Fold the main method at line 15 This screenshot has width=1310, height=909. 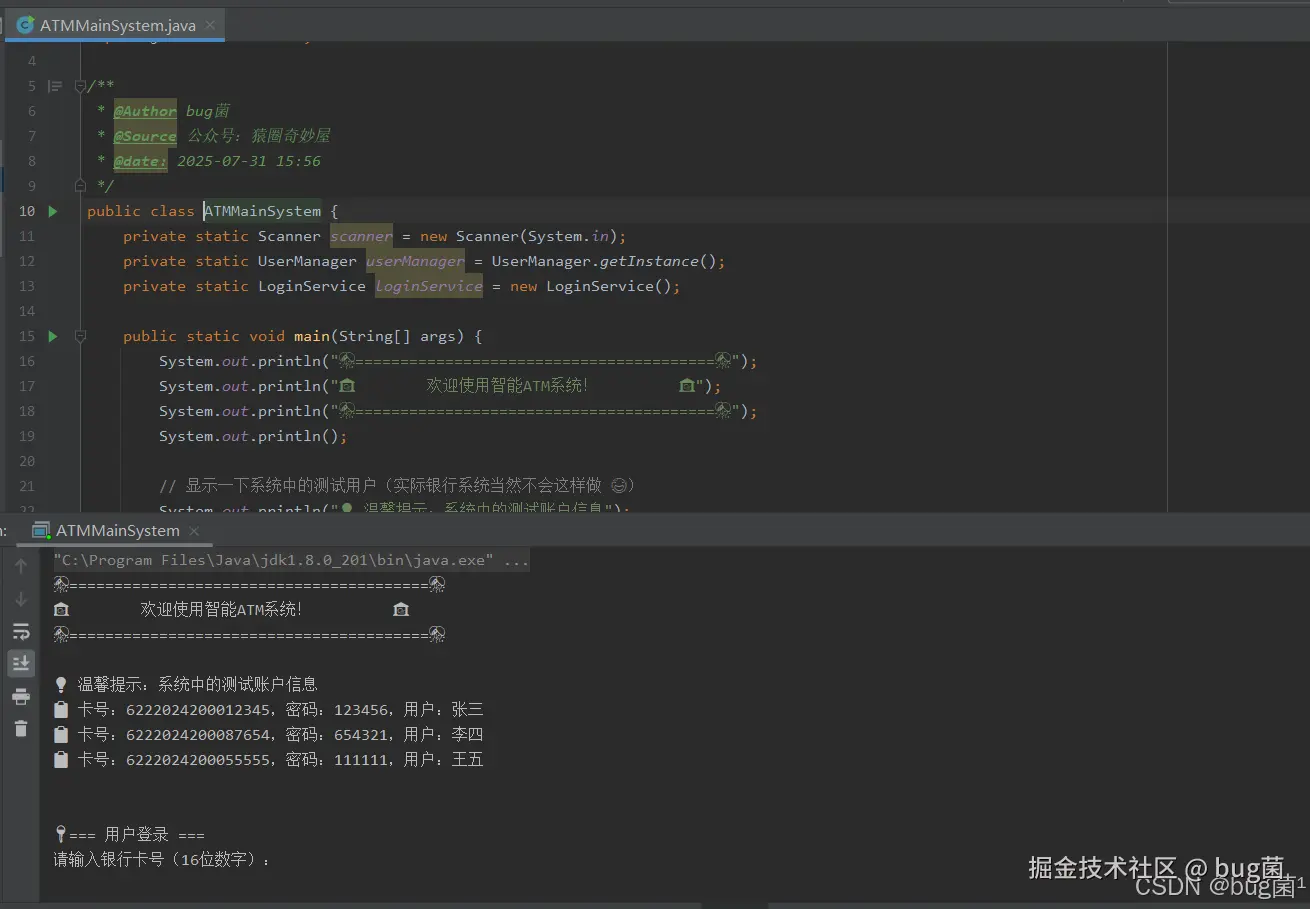pyautogui.click(x=80, y=336)
